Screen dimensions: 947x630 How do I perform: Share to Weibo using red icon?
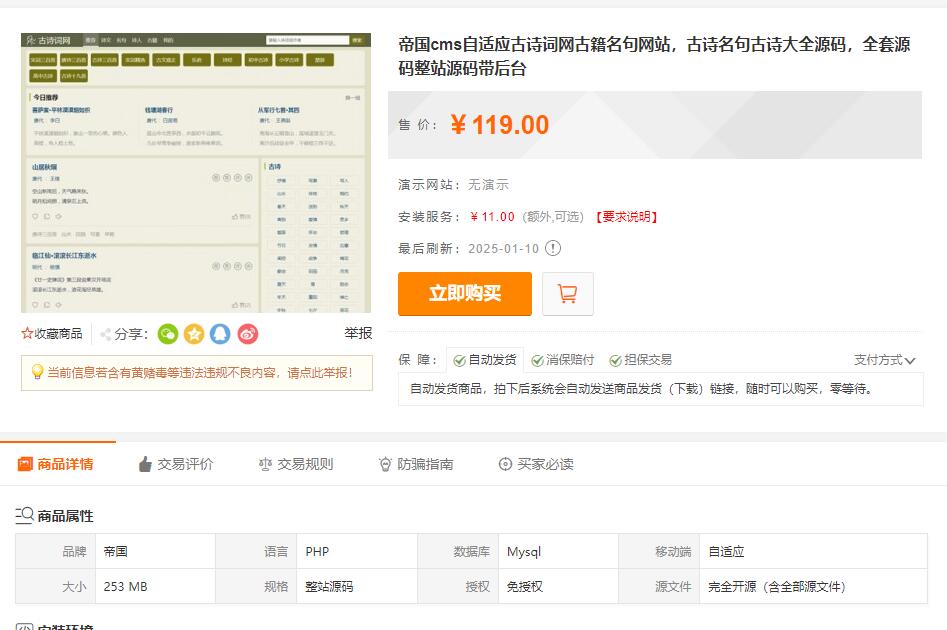point(248,334)
